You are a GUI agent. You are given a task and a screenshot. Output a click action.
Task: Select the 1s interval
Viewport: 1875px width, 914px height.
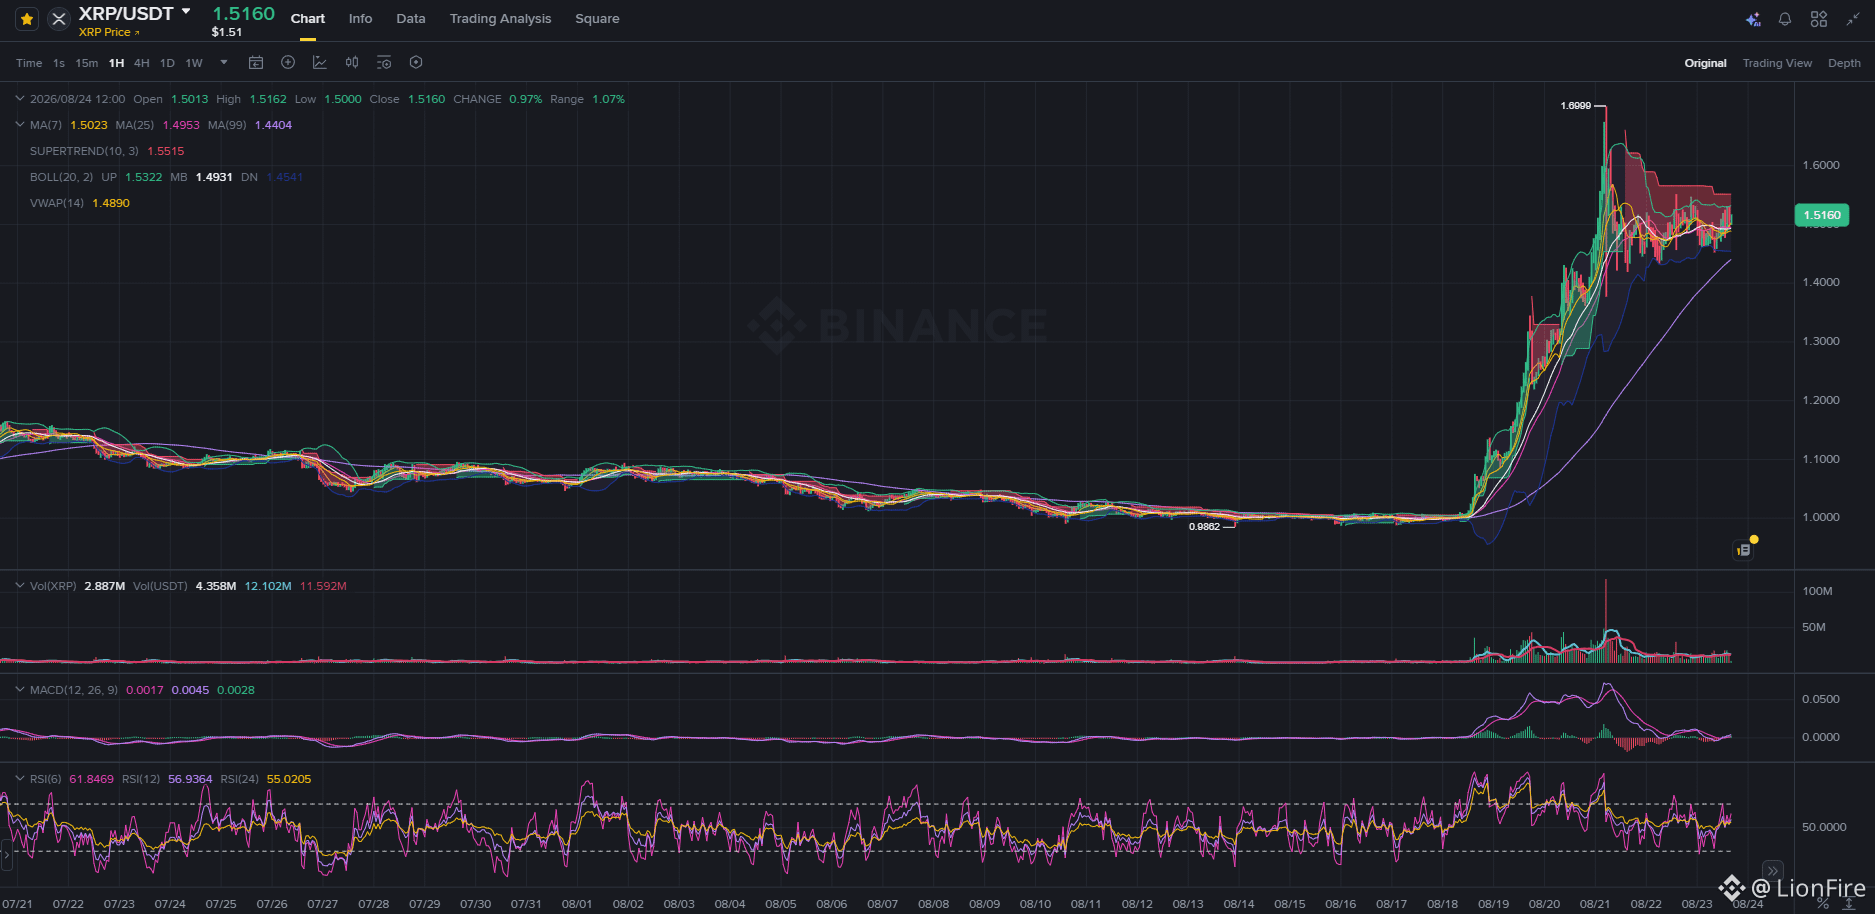59,63
